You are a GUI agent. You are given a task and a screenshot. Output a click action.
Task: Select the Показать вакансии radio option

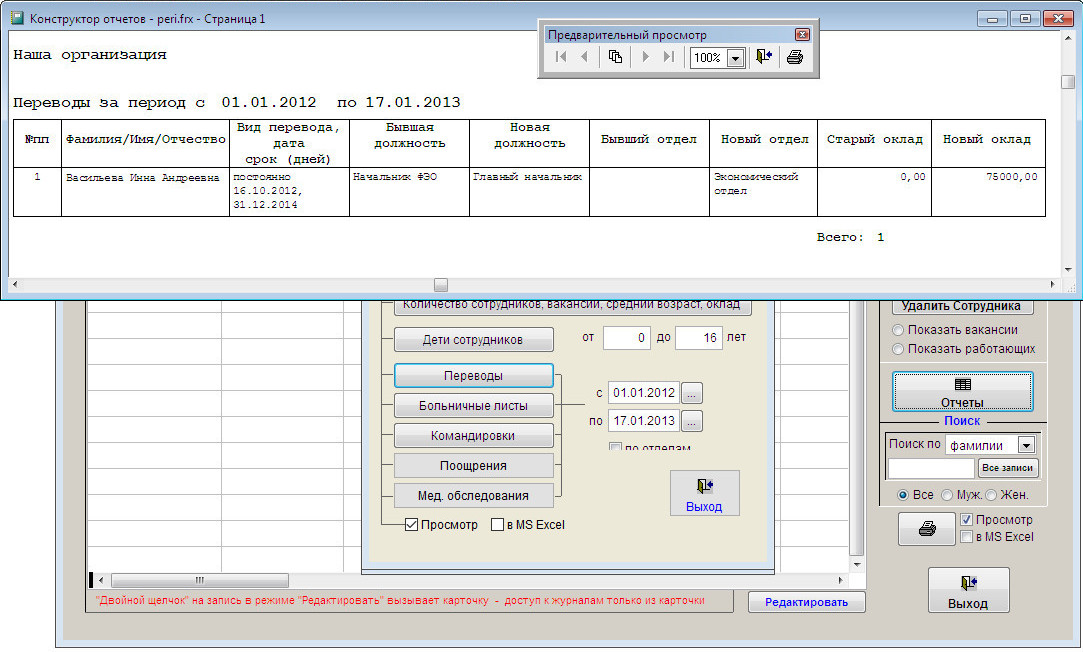click(x=898, y=330)
